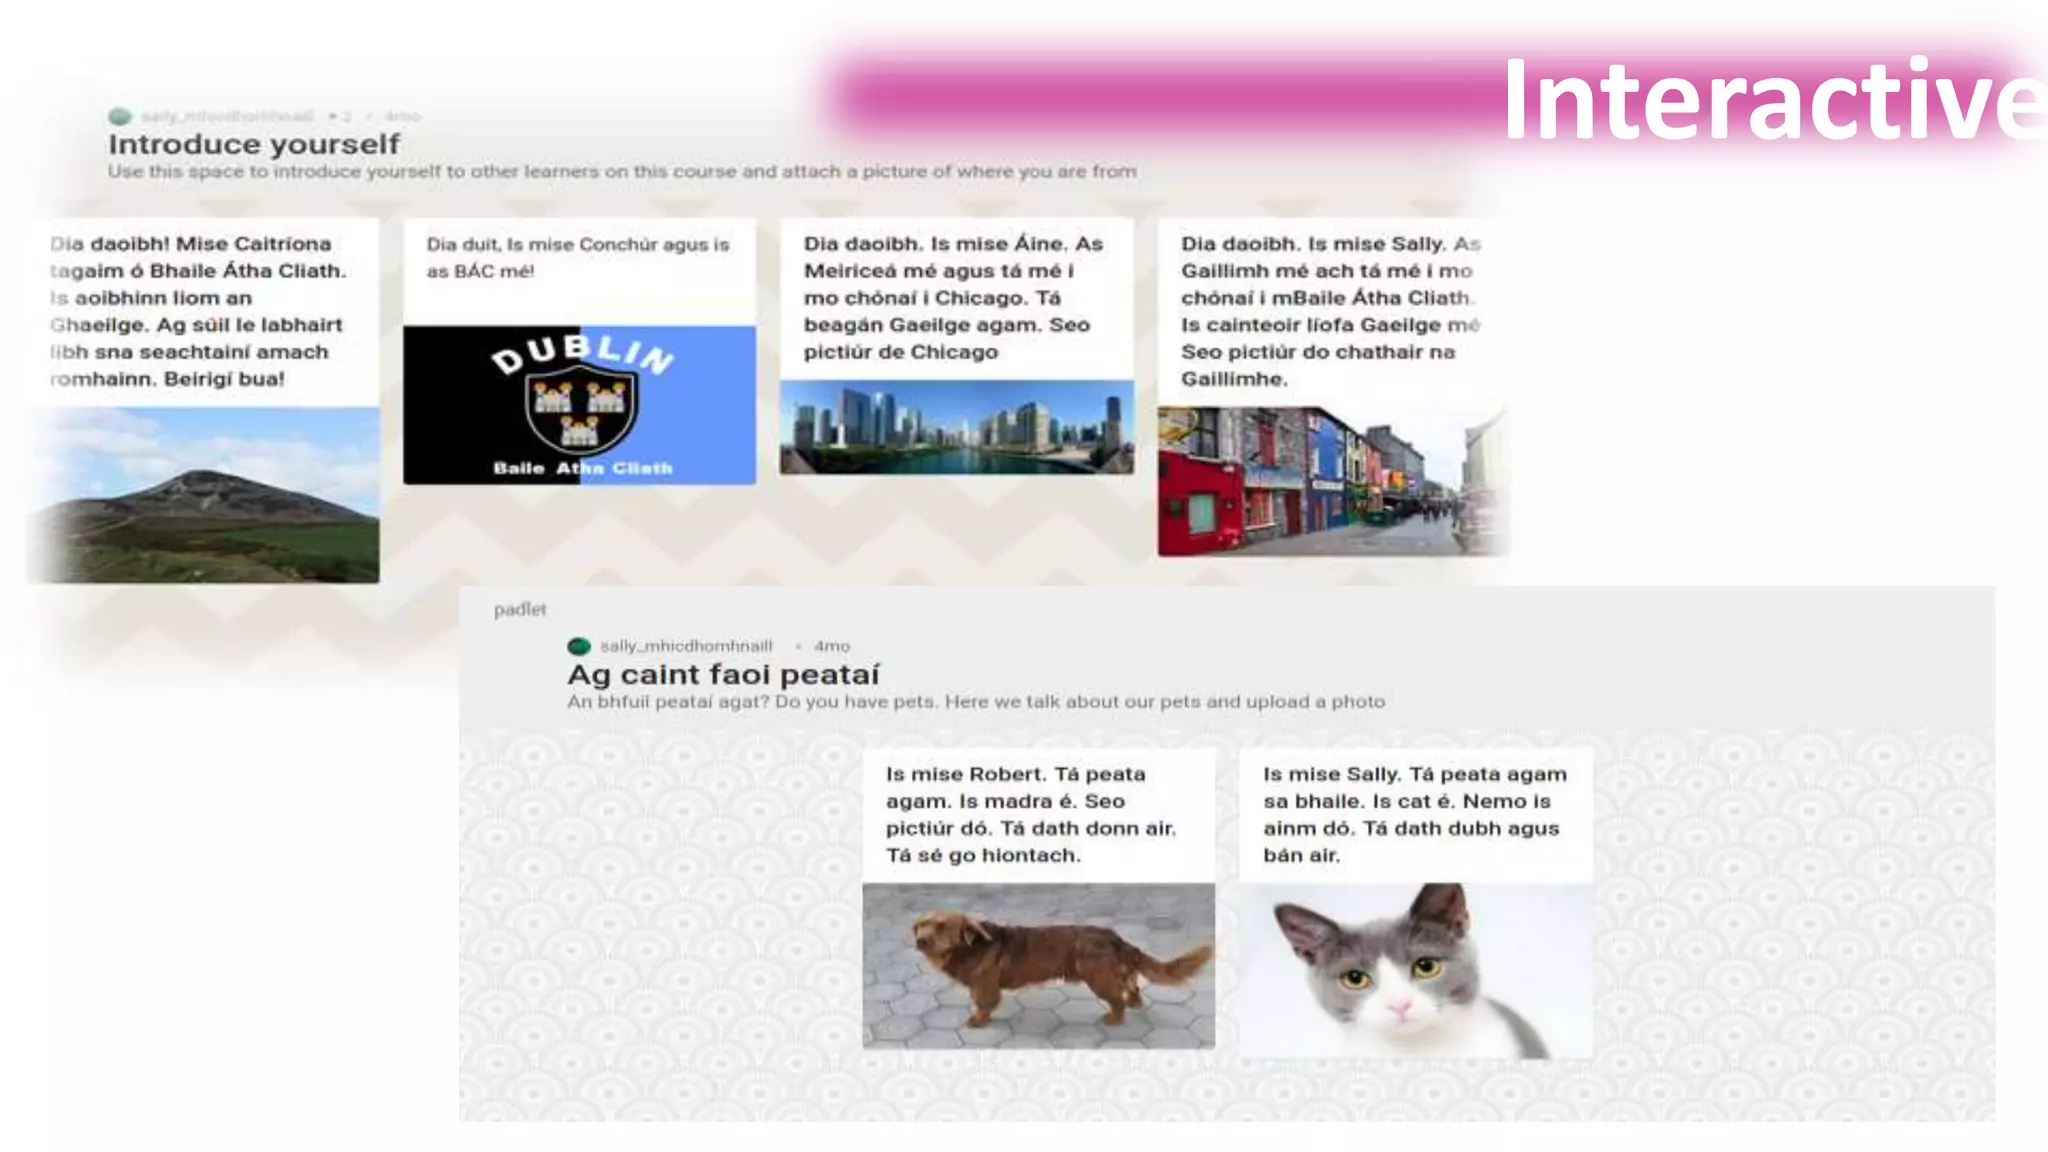The height and width of the screenshot is (1152, 2048).
Task: Open sally_mhicdhomhnaill profile link on pets board
Action: point(686,646)
